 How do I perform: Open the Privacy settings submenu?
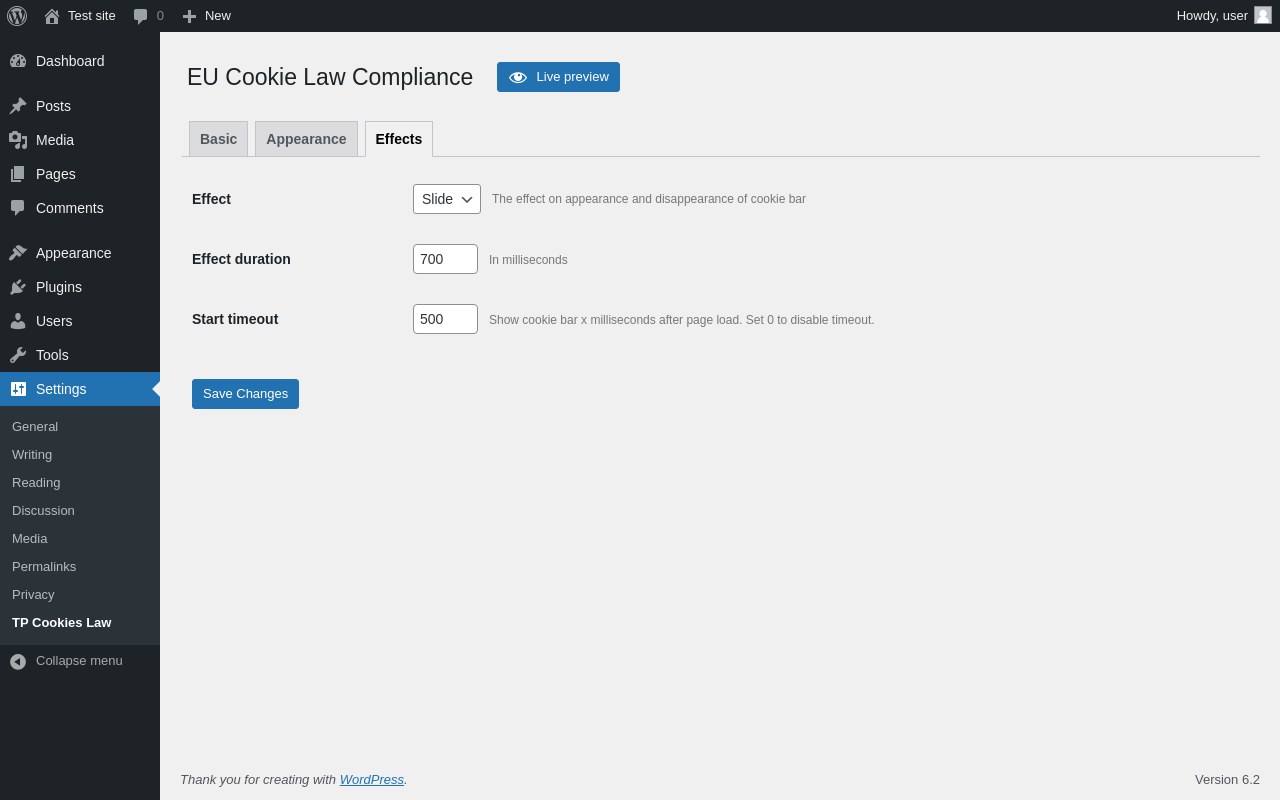click(80, 595)
